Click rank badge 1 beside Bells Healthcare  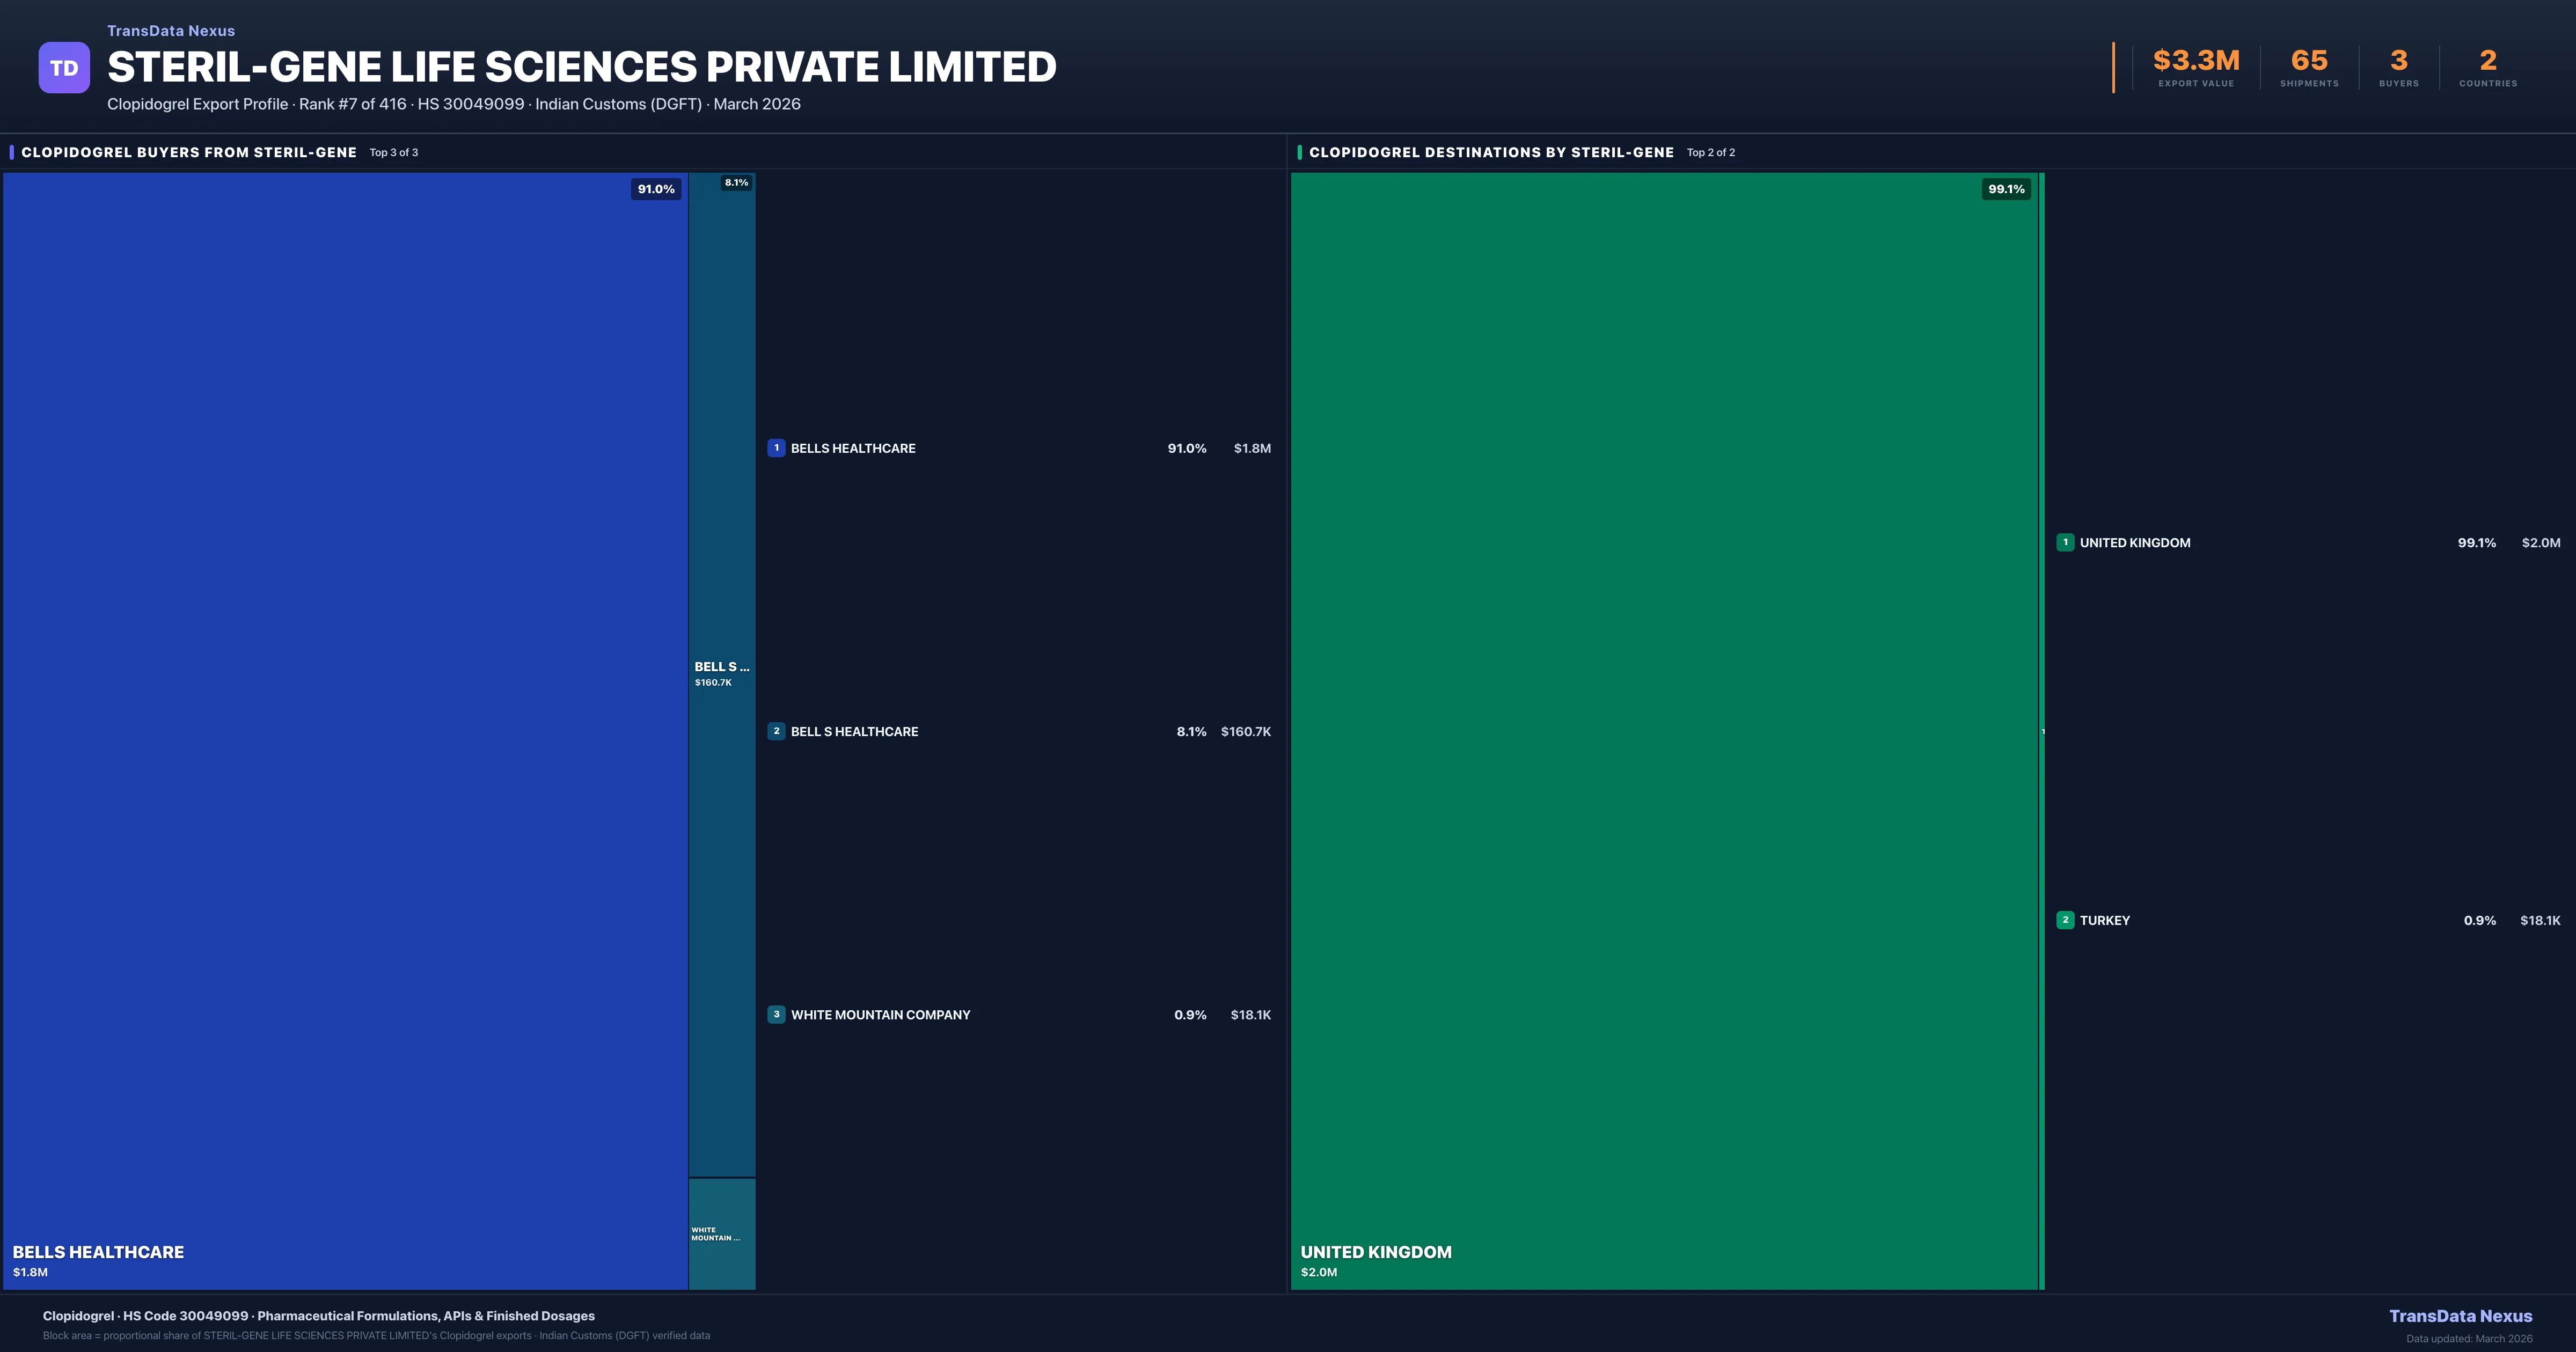click(776, 448)
